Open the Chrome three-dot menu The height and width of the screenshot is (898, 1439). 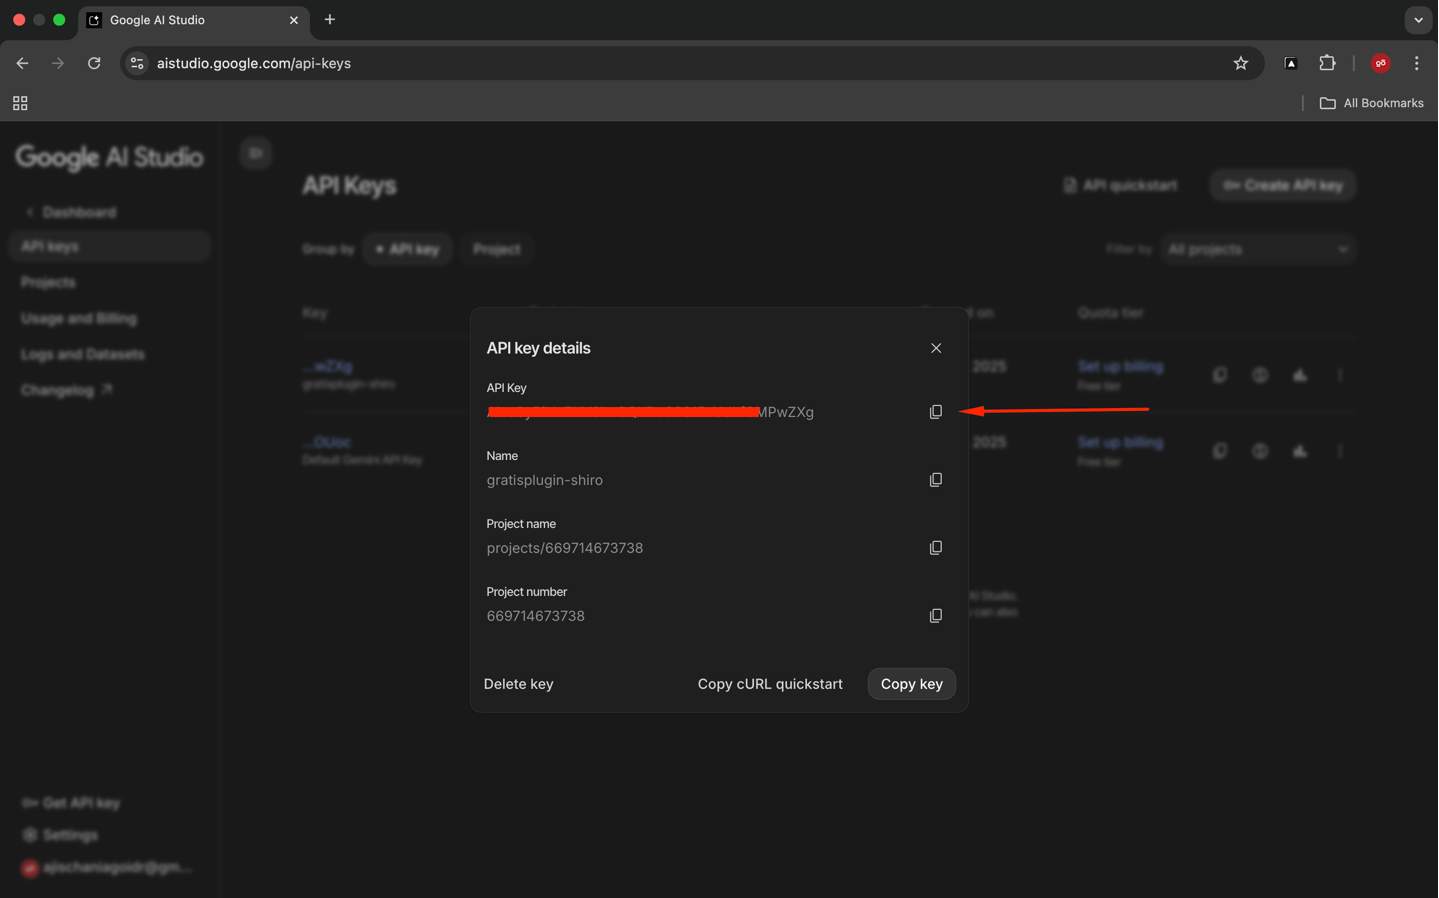coord(1416,63)
